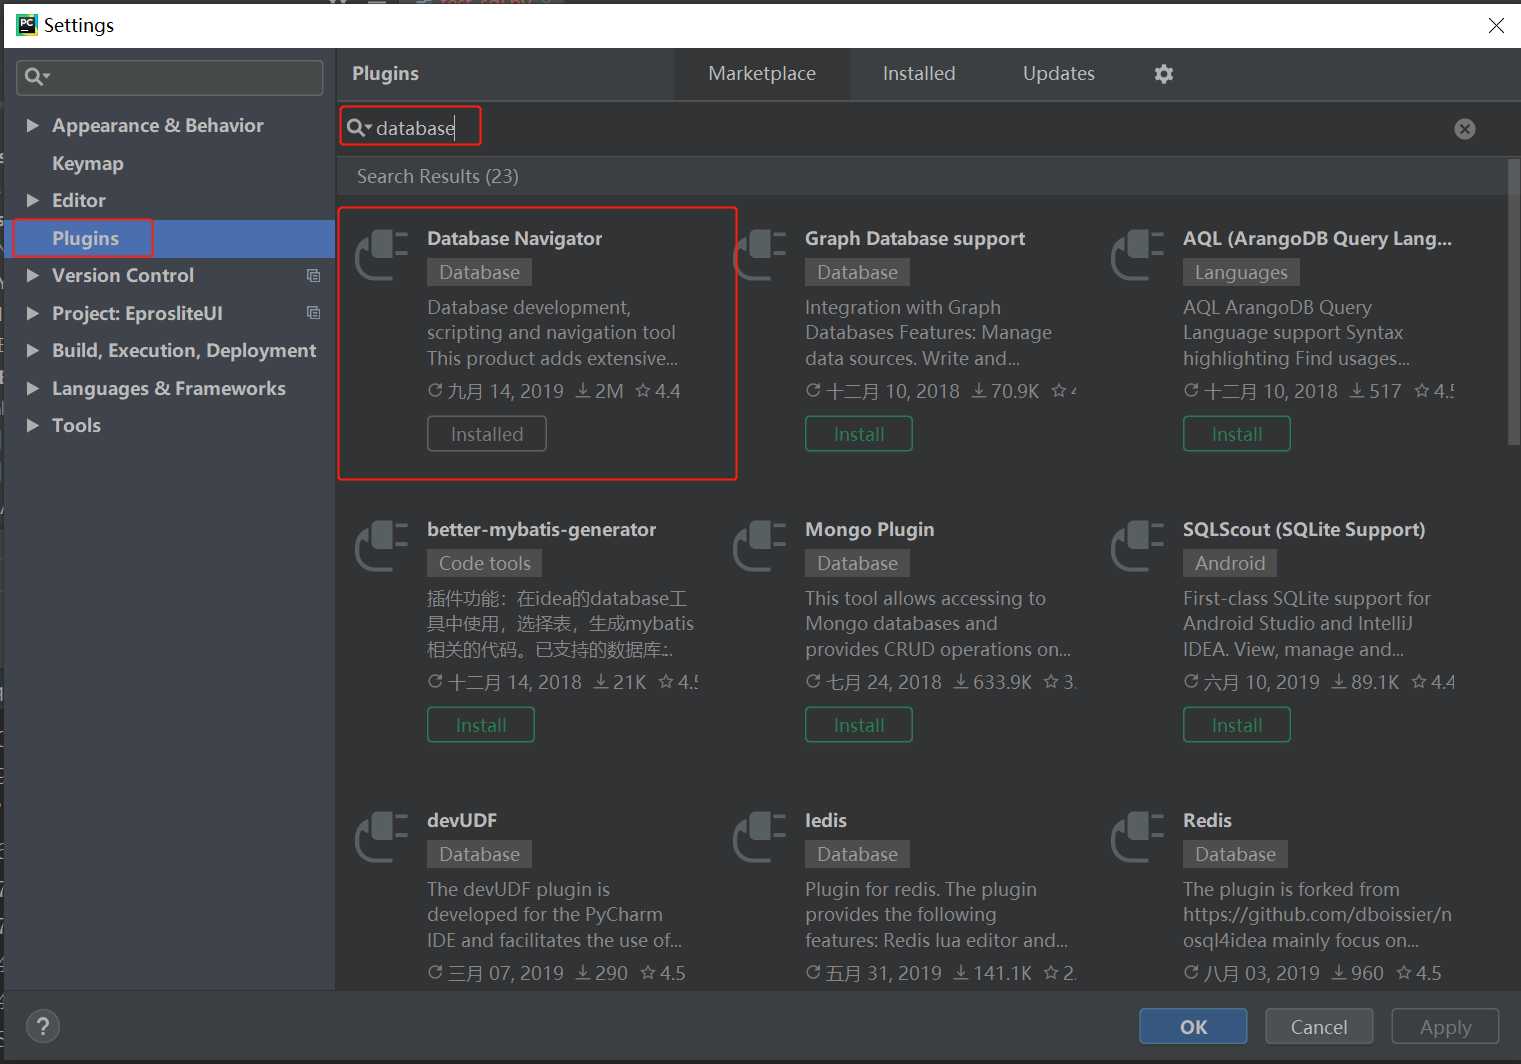The height and width of the screenshot is (1064, 1521).
Task: Install the better-mybatis-generator plugin
Action: pyautogui.click(x=480, y=725)
